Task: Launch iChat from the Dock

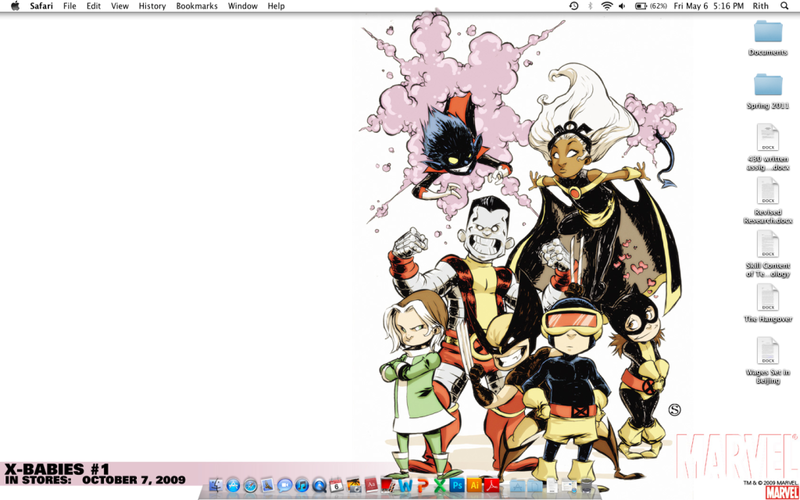Action: pos(285,485)
